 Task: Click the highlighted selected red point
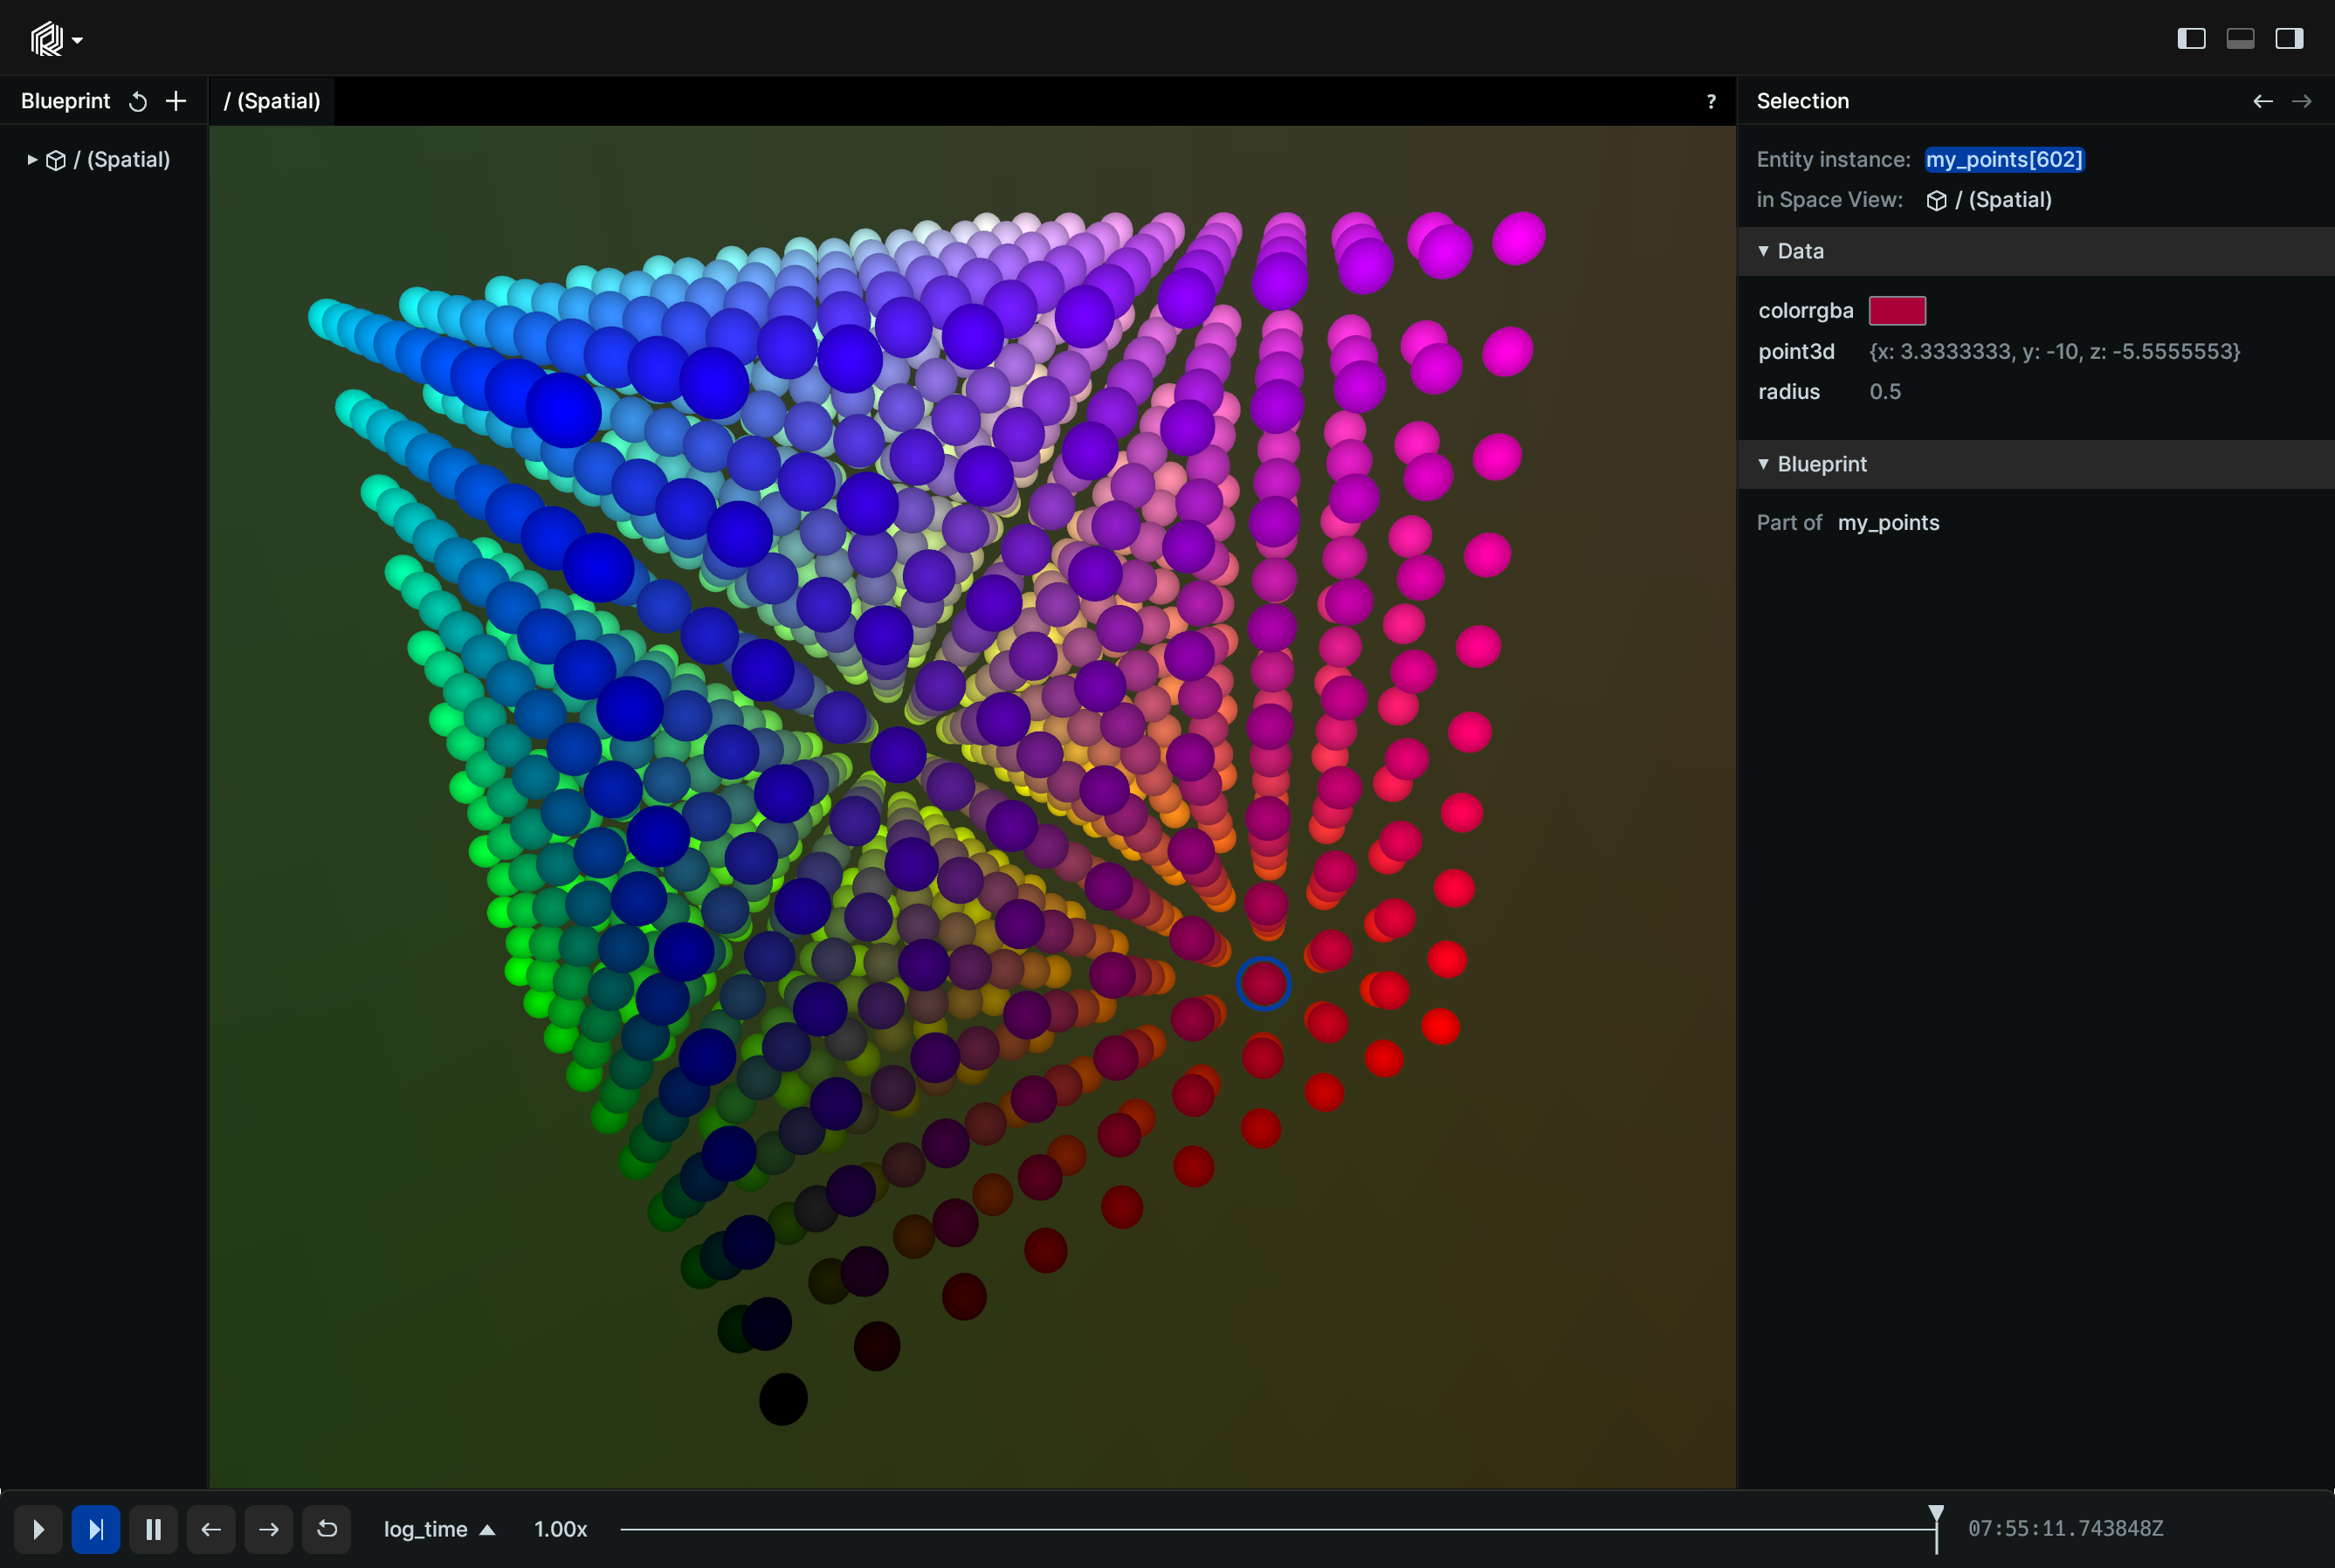[1263, 984]
